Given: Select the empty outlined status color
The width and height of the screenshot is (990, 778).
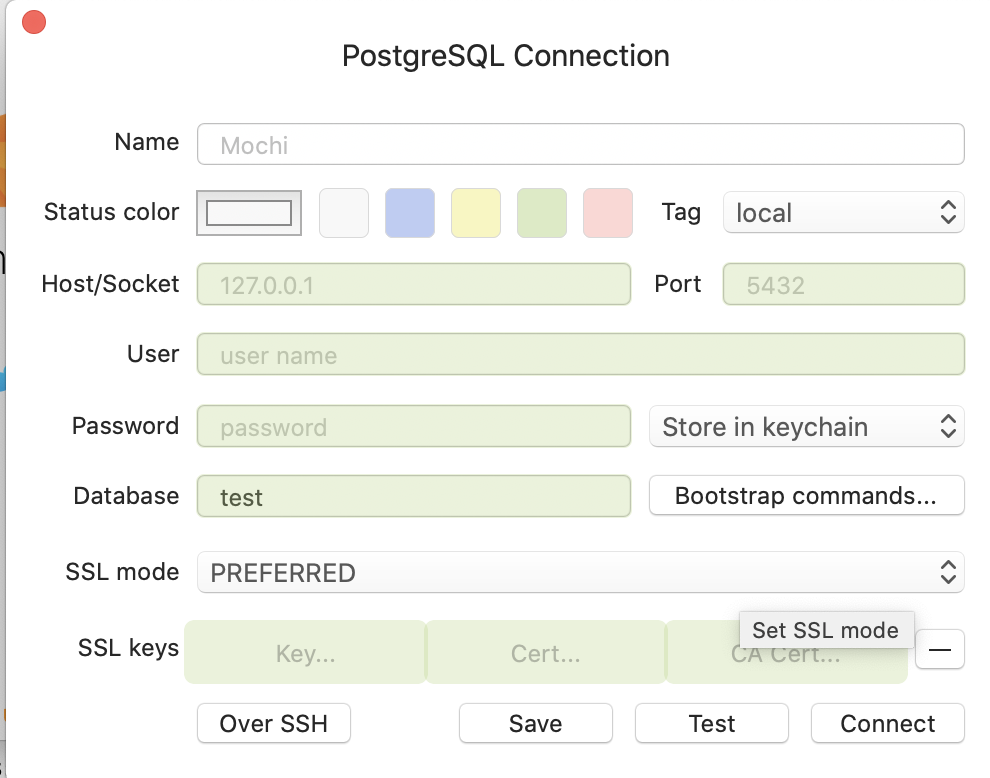Looking at the screenshot, I should [249, 213].
